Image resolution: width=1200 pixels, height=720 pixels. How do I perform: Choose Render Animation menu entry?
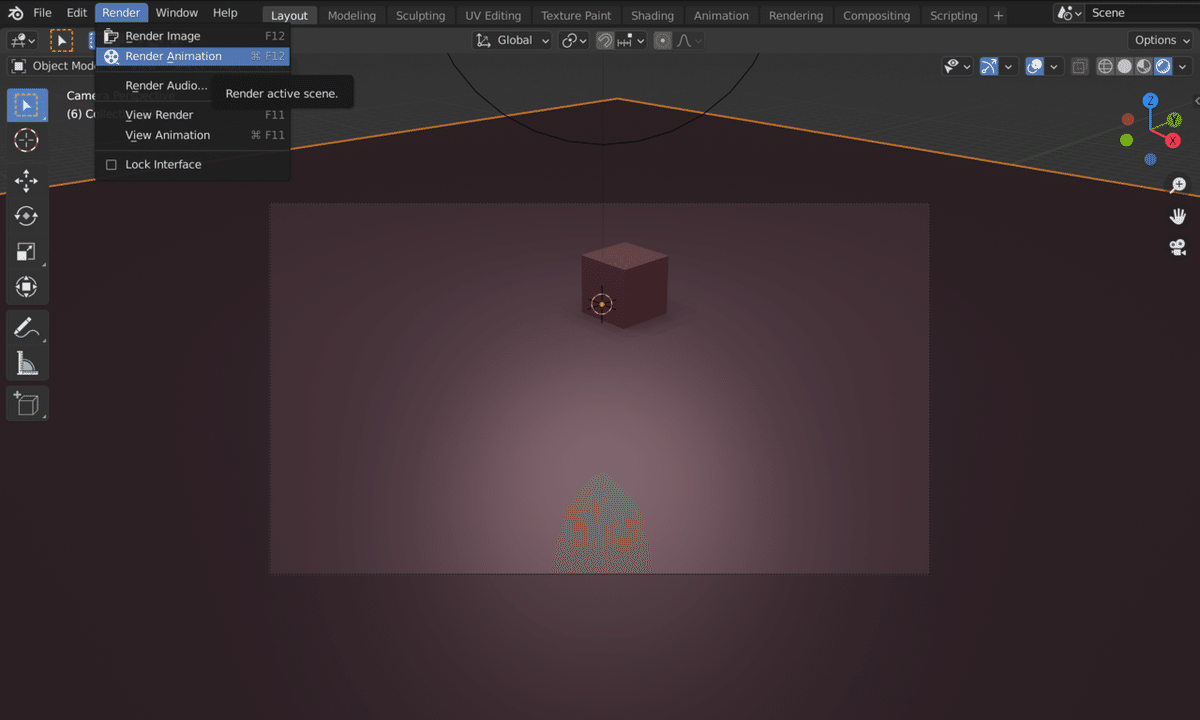point(193,57)
